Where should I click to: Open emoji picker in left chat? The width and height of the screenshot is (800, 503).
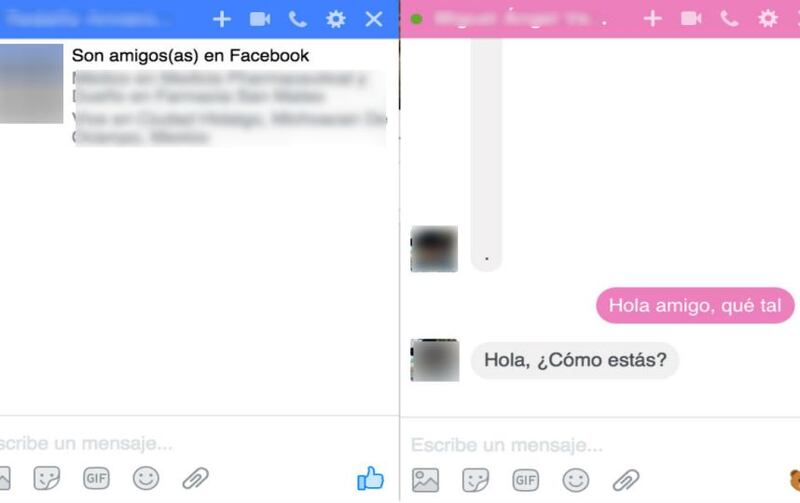click(x=146, y=479)
